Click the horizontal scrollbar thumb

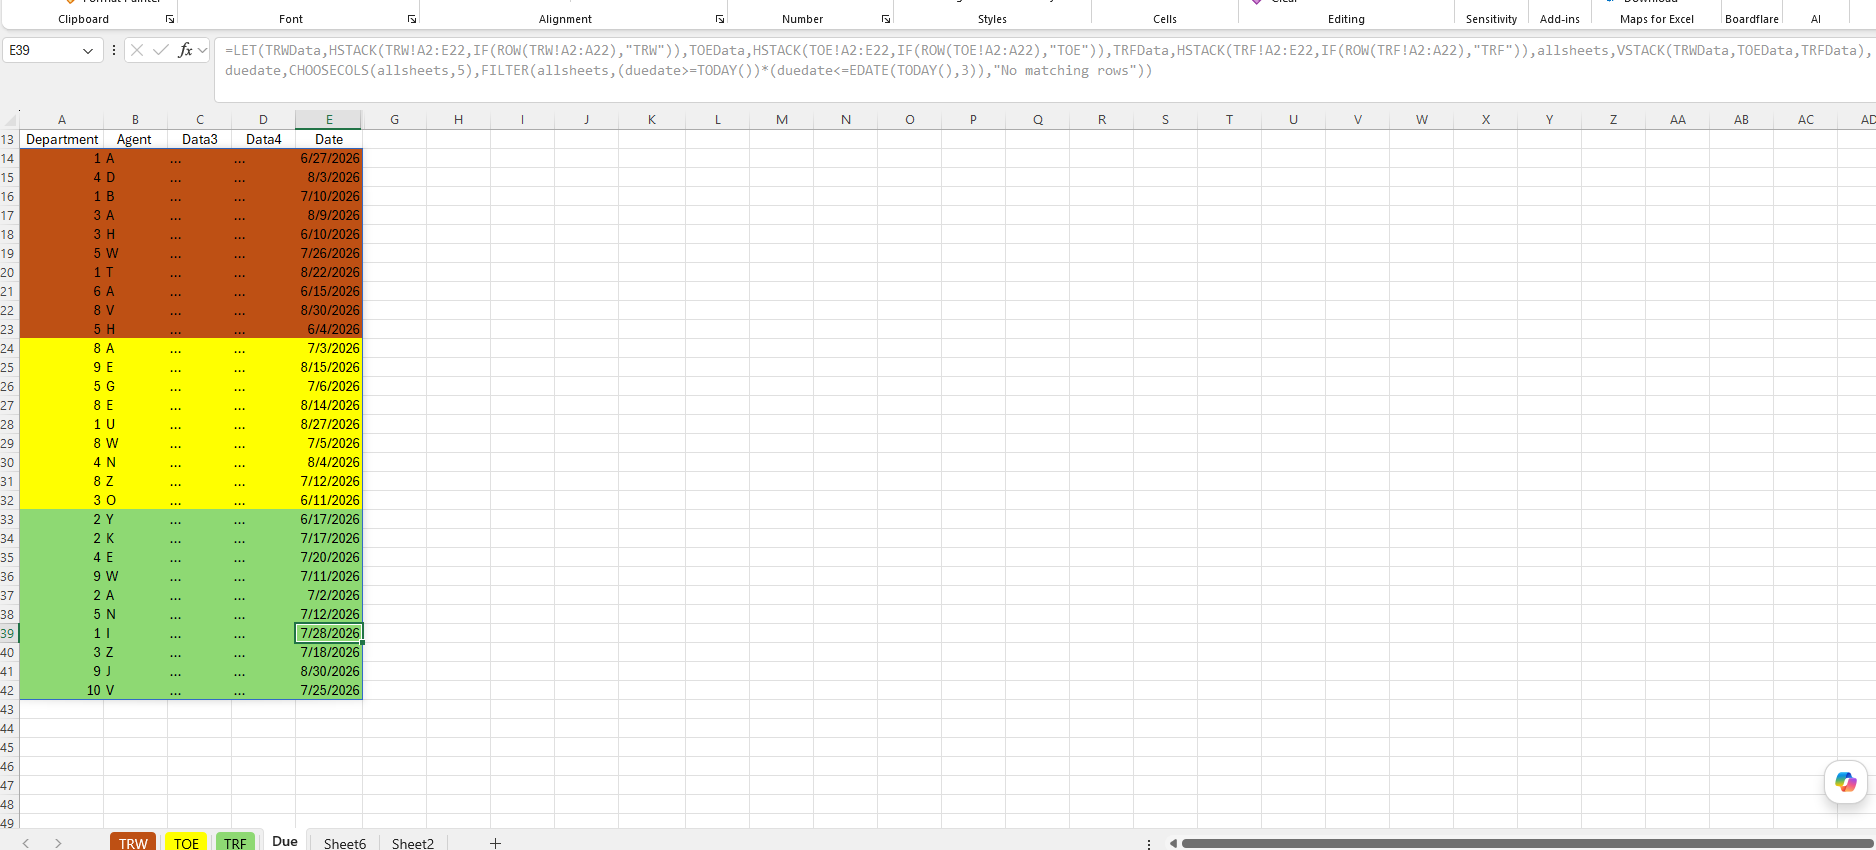tap(1526, 843)
